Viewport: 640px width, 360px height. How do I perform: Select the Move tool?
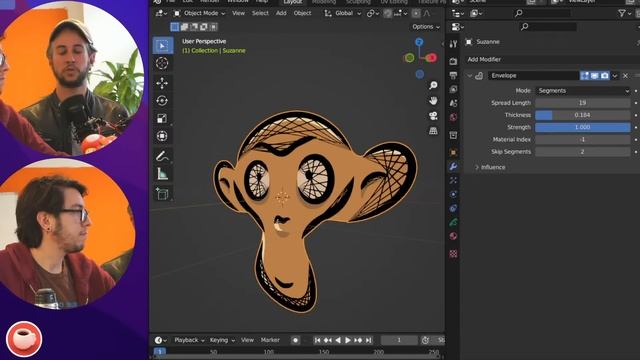pyautogui.click(x=162, y=83)
